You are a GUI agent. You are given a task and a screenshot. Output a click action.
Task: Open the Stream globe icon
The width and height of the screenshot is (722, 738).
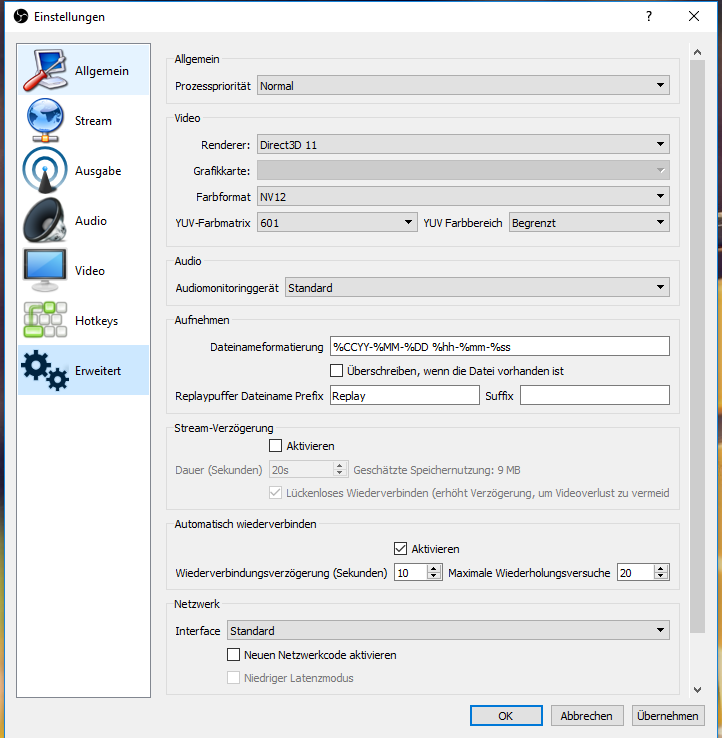tap(44, 121)
